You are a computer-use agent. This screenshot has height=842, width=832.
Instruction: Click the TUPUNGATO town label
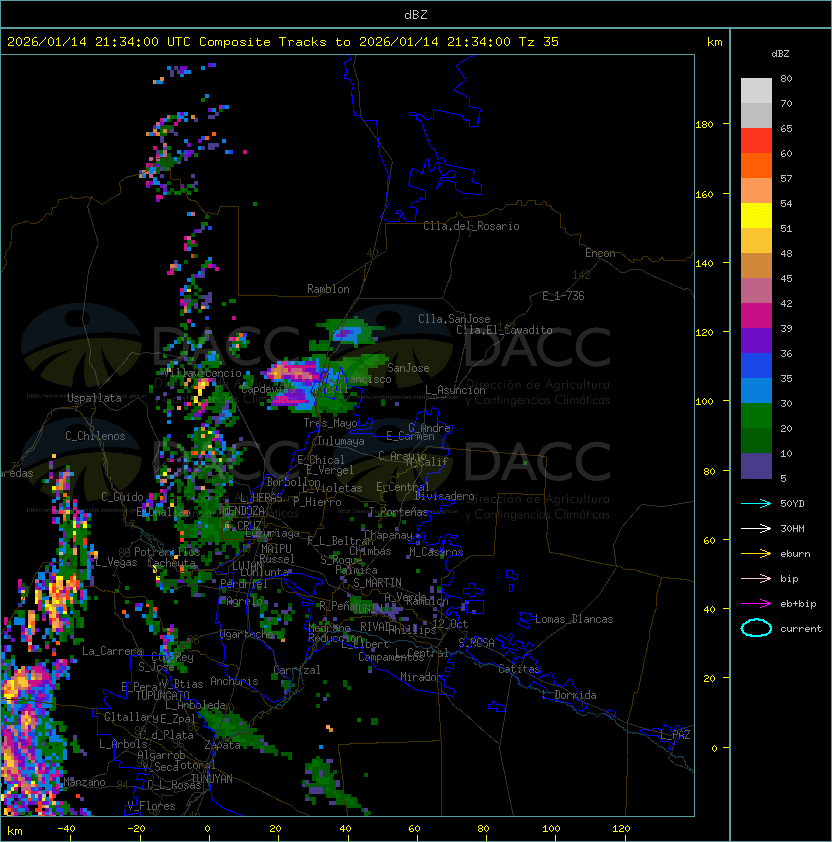162,695
